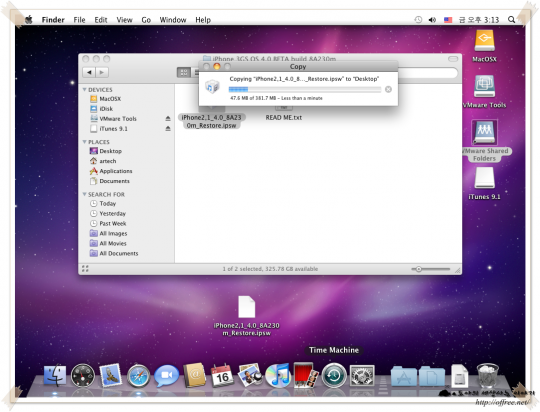The width and height of the screenshot is (540, 412).
Task: Open Time Machine menu bar icon
Action: tap(418, 20)
